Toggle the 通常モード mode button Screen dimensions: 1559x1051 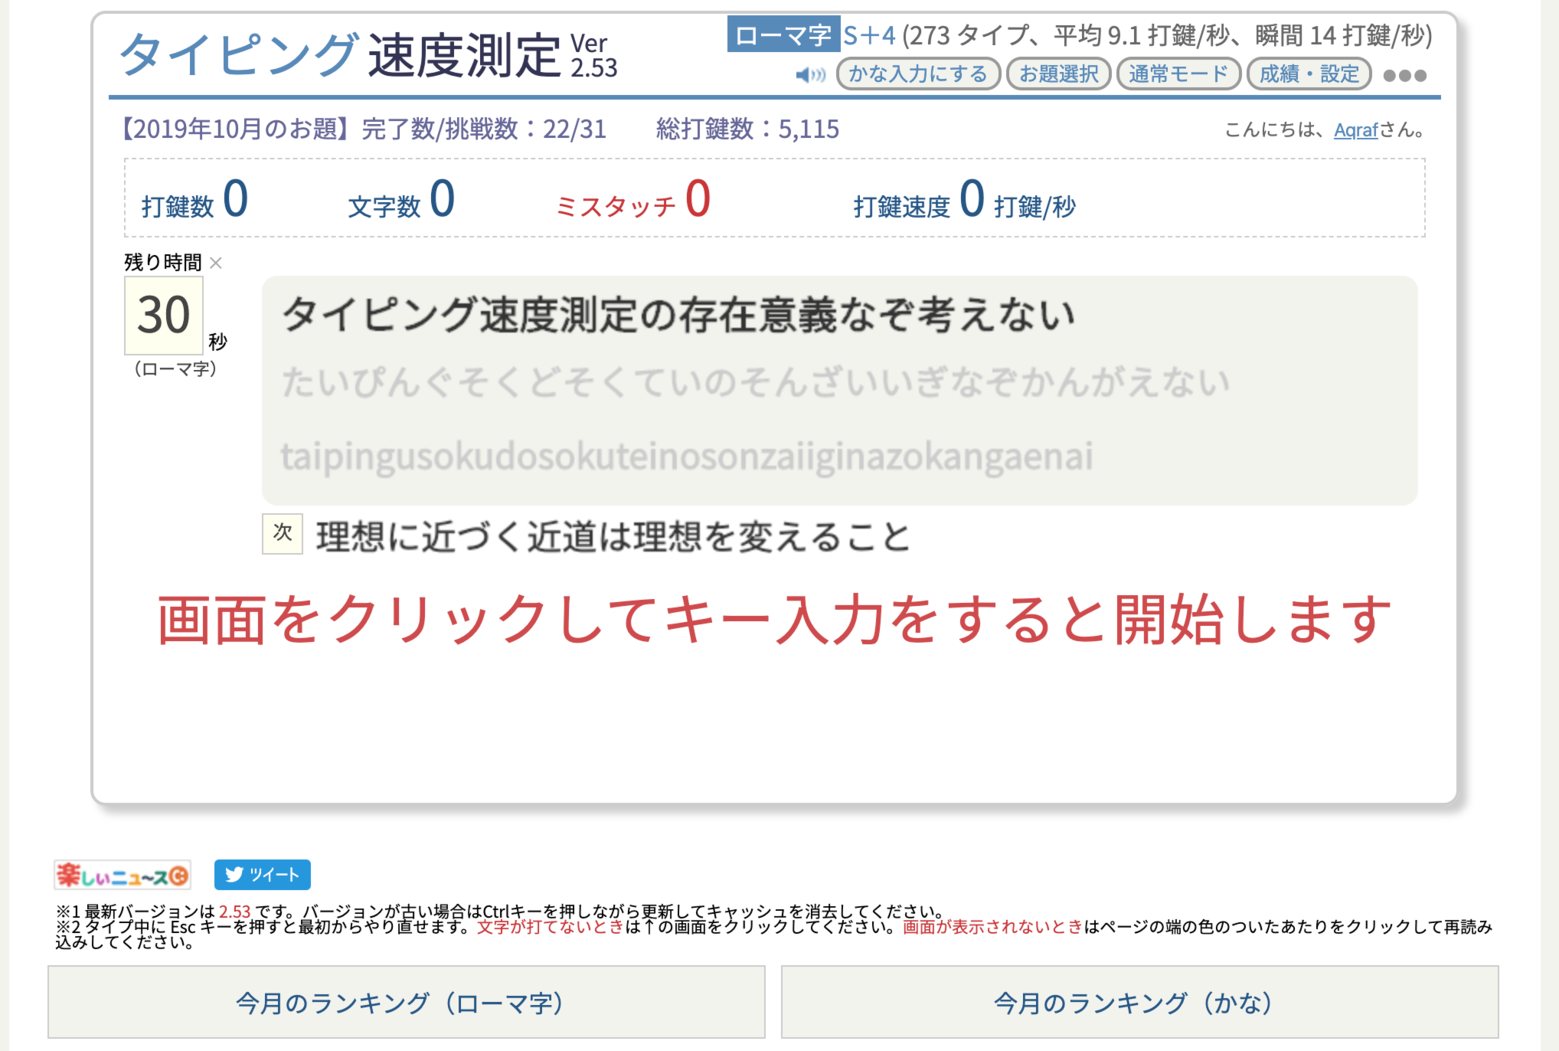(1177, 74)
